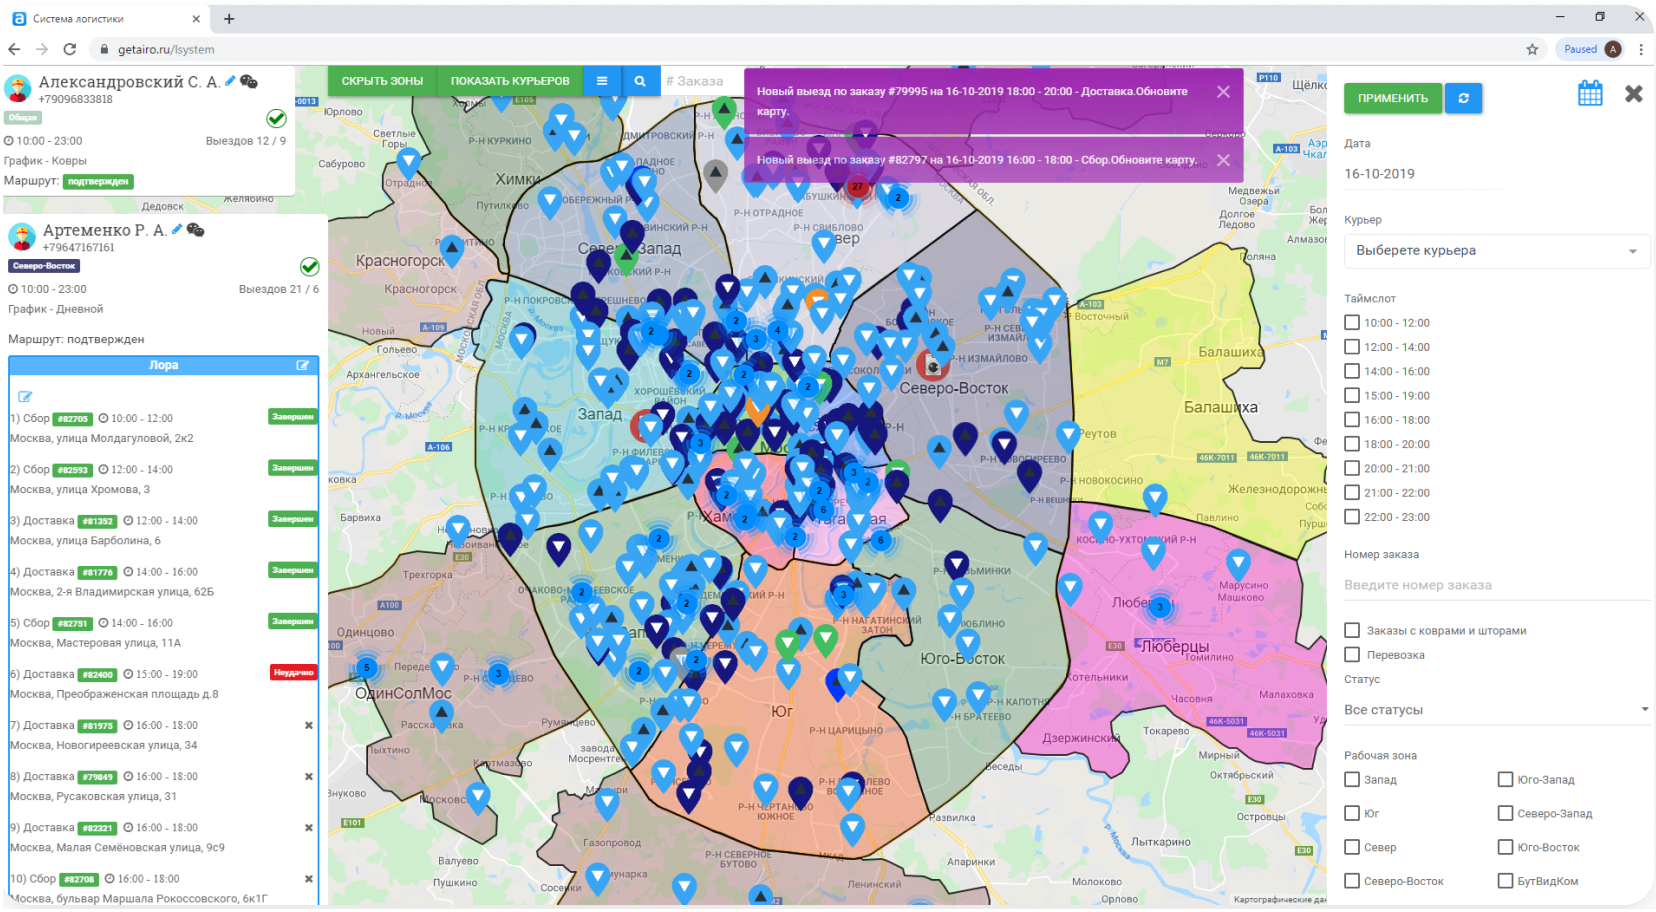The height and width of the screenshot is (912, 1656).
Task: Open chat with courier Артеменко Р. А.
Action: tap(196, 229)
